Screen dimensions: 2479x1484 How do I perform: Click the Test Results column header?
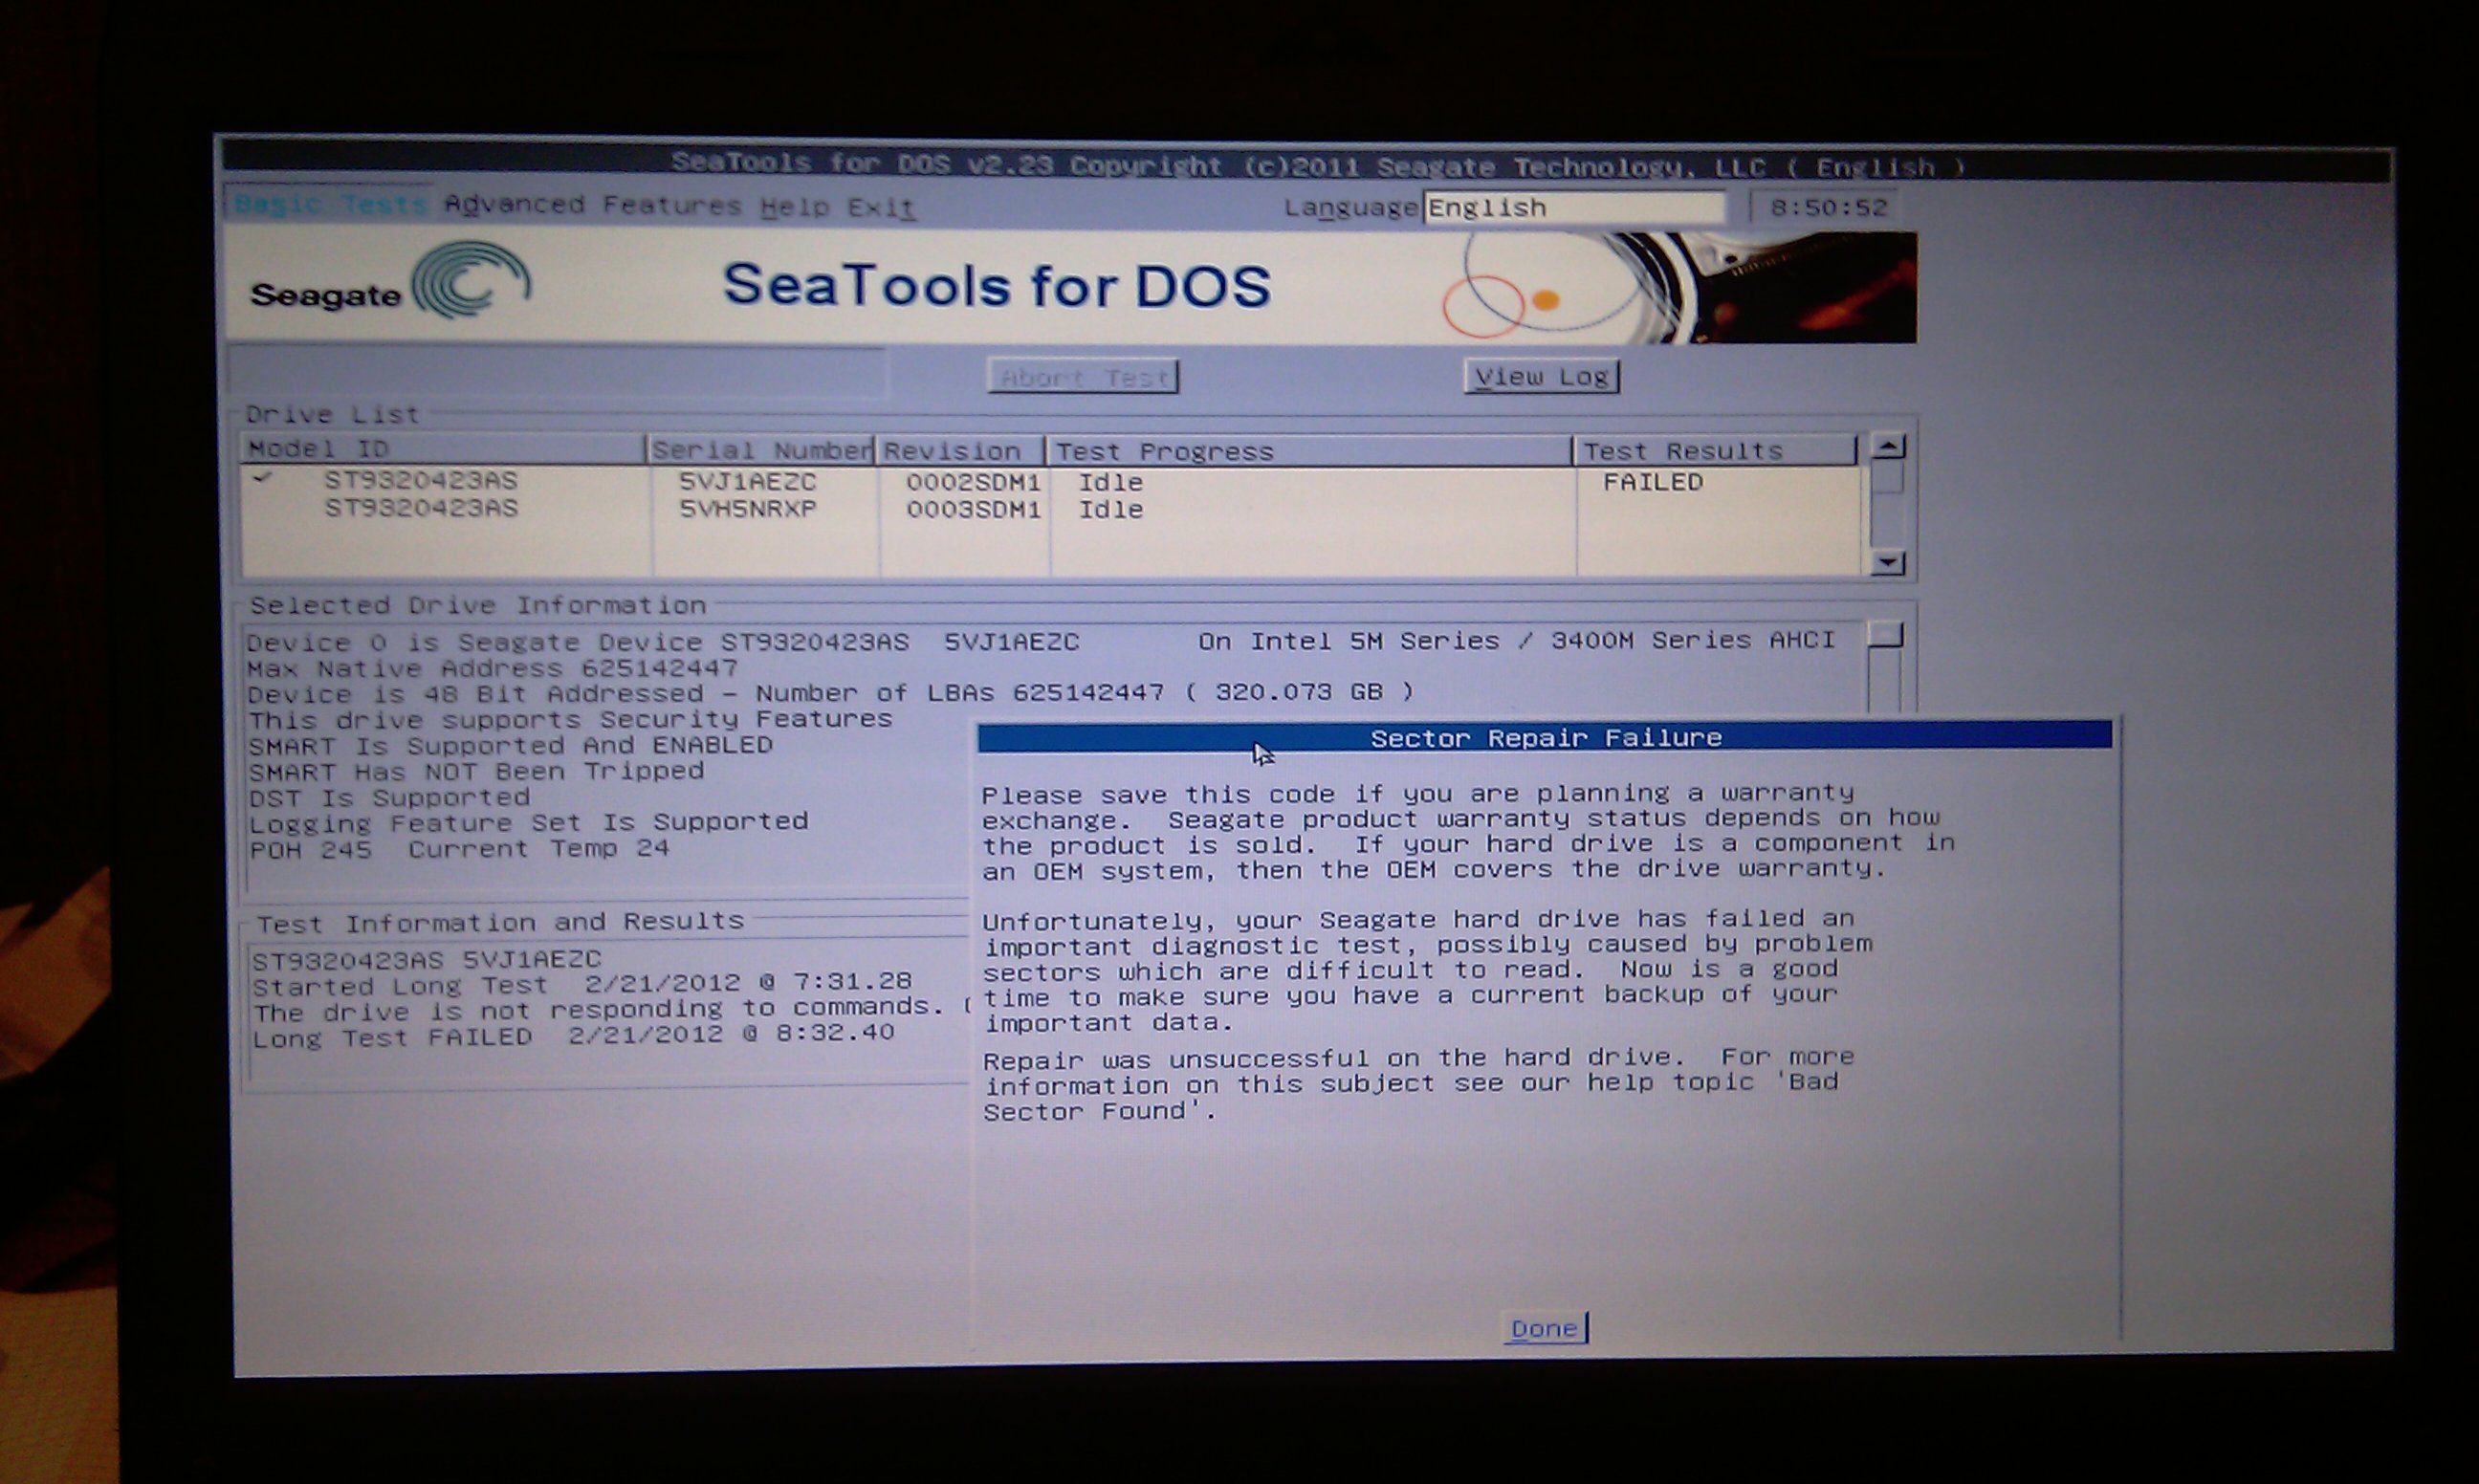tap(1715, 451)
